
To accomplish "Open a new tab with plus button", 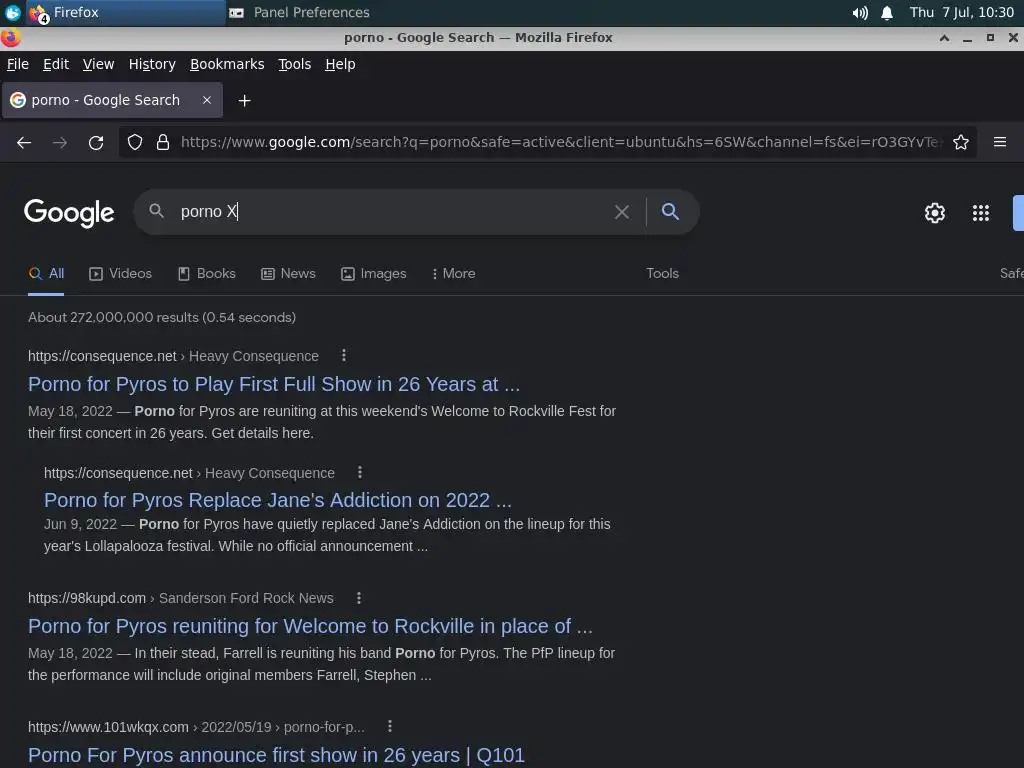I will pyautogui.click(x=244, y=101).
